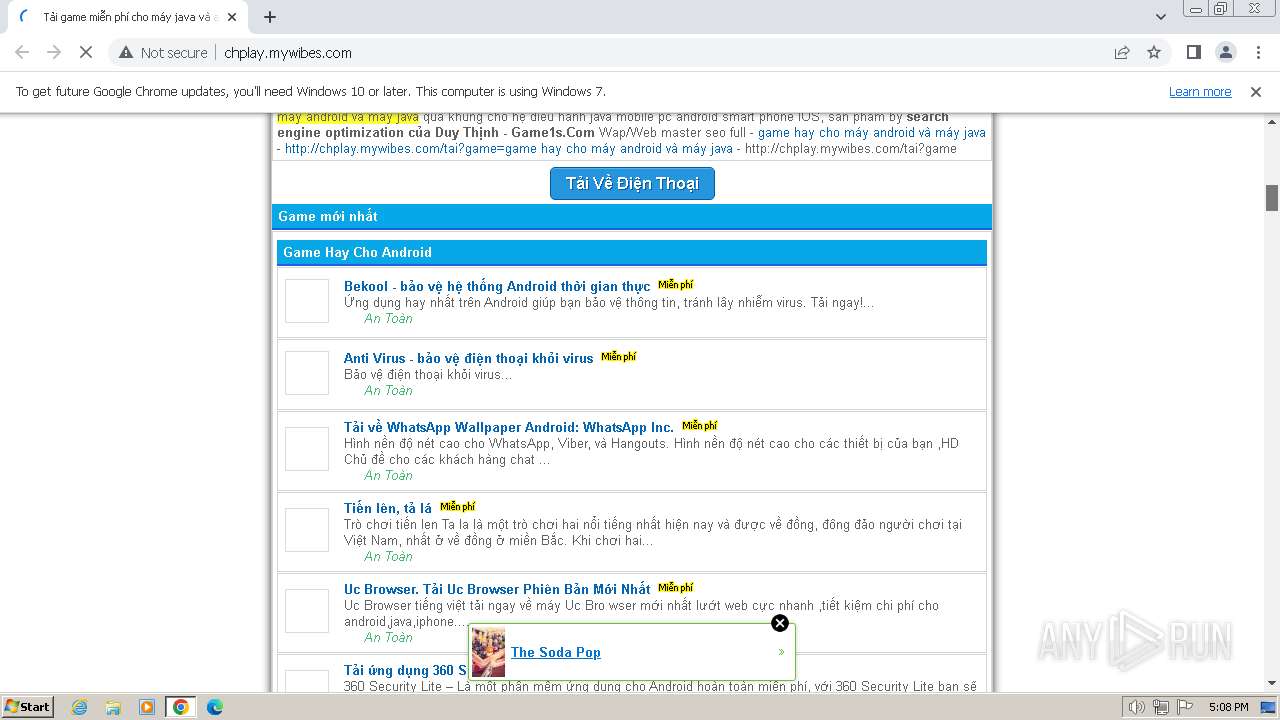
Task: Open The Soda Pop ad link
Action: [556, 652]
